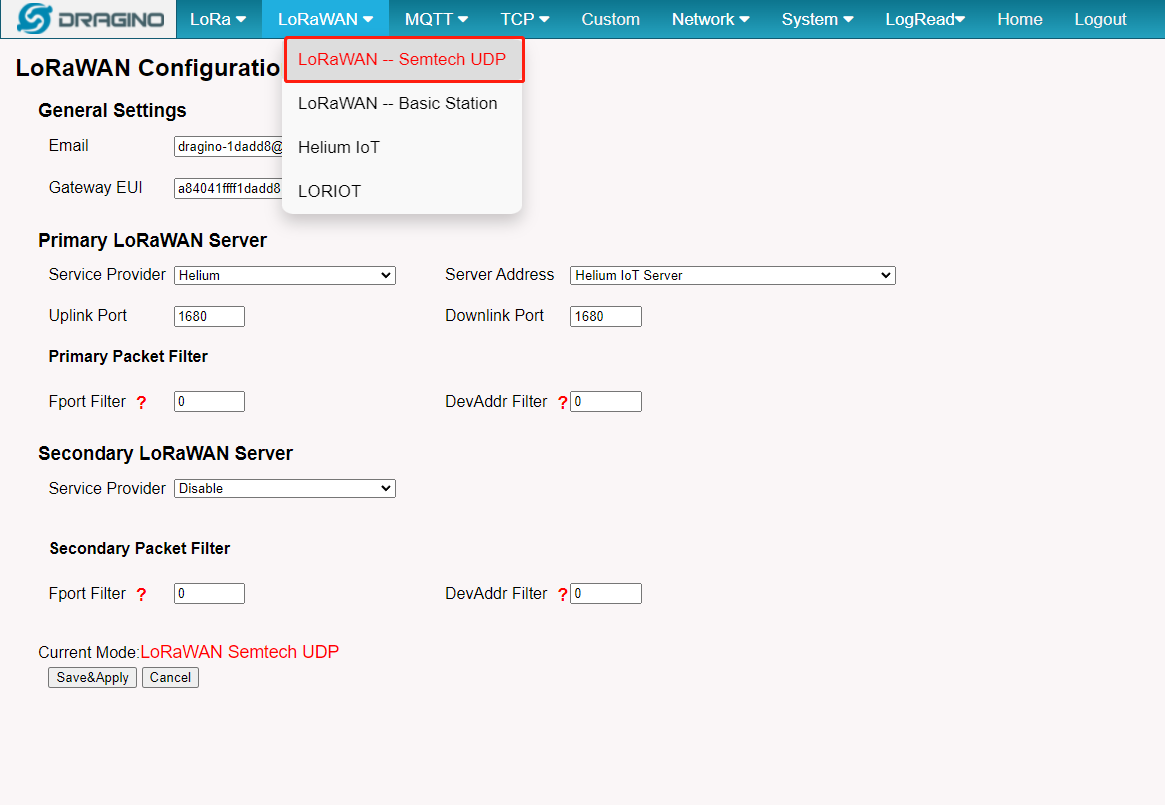Click the Primary LoRaWAN Server heading
The width and height of the screenshot is (1165, 805).
(152, 240)
